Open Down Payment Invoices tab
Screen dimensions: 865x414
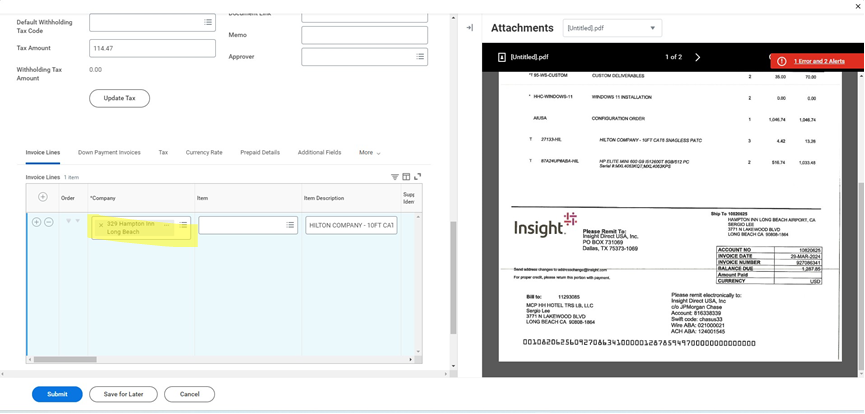click(109, 152)
